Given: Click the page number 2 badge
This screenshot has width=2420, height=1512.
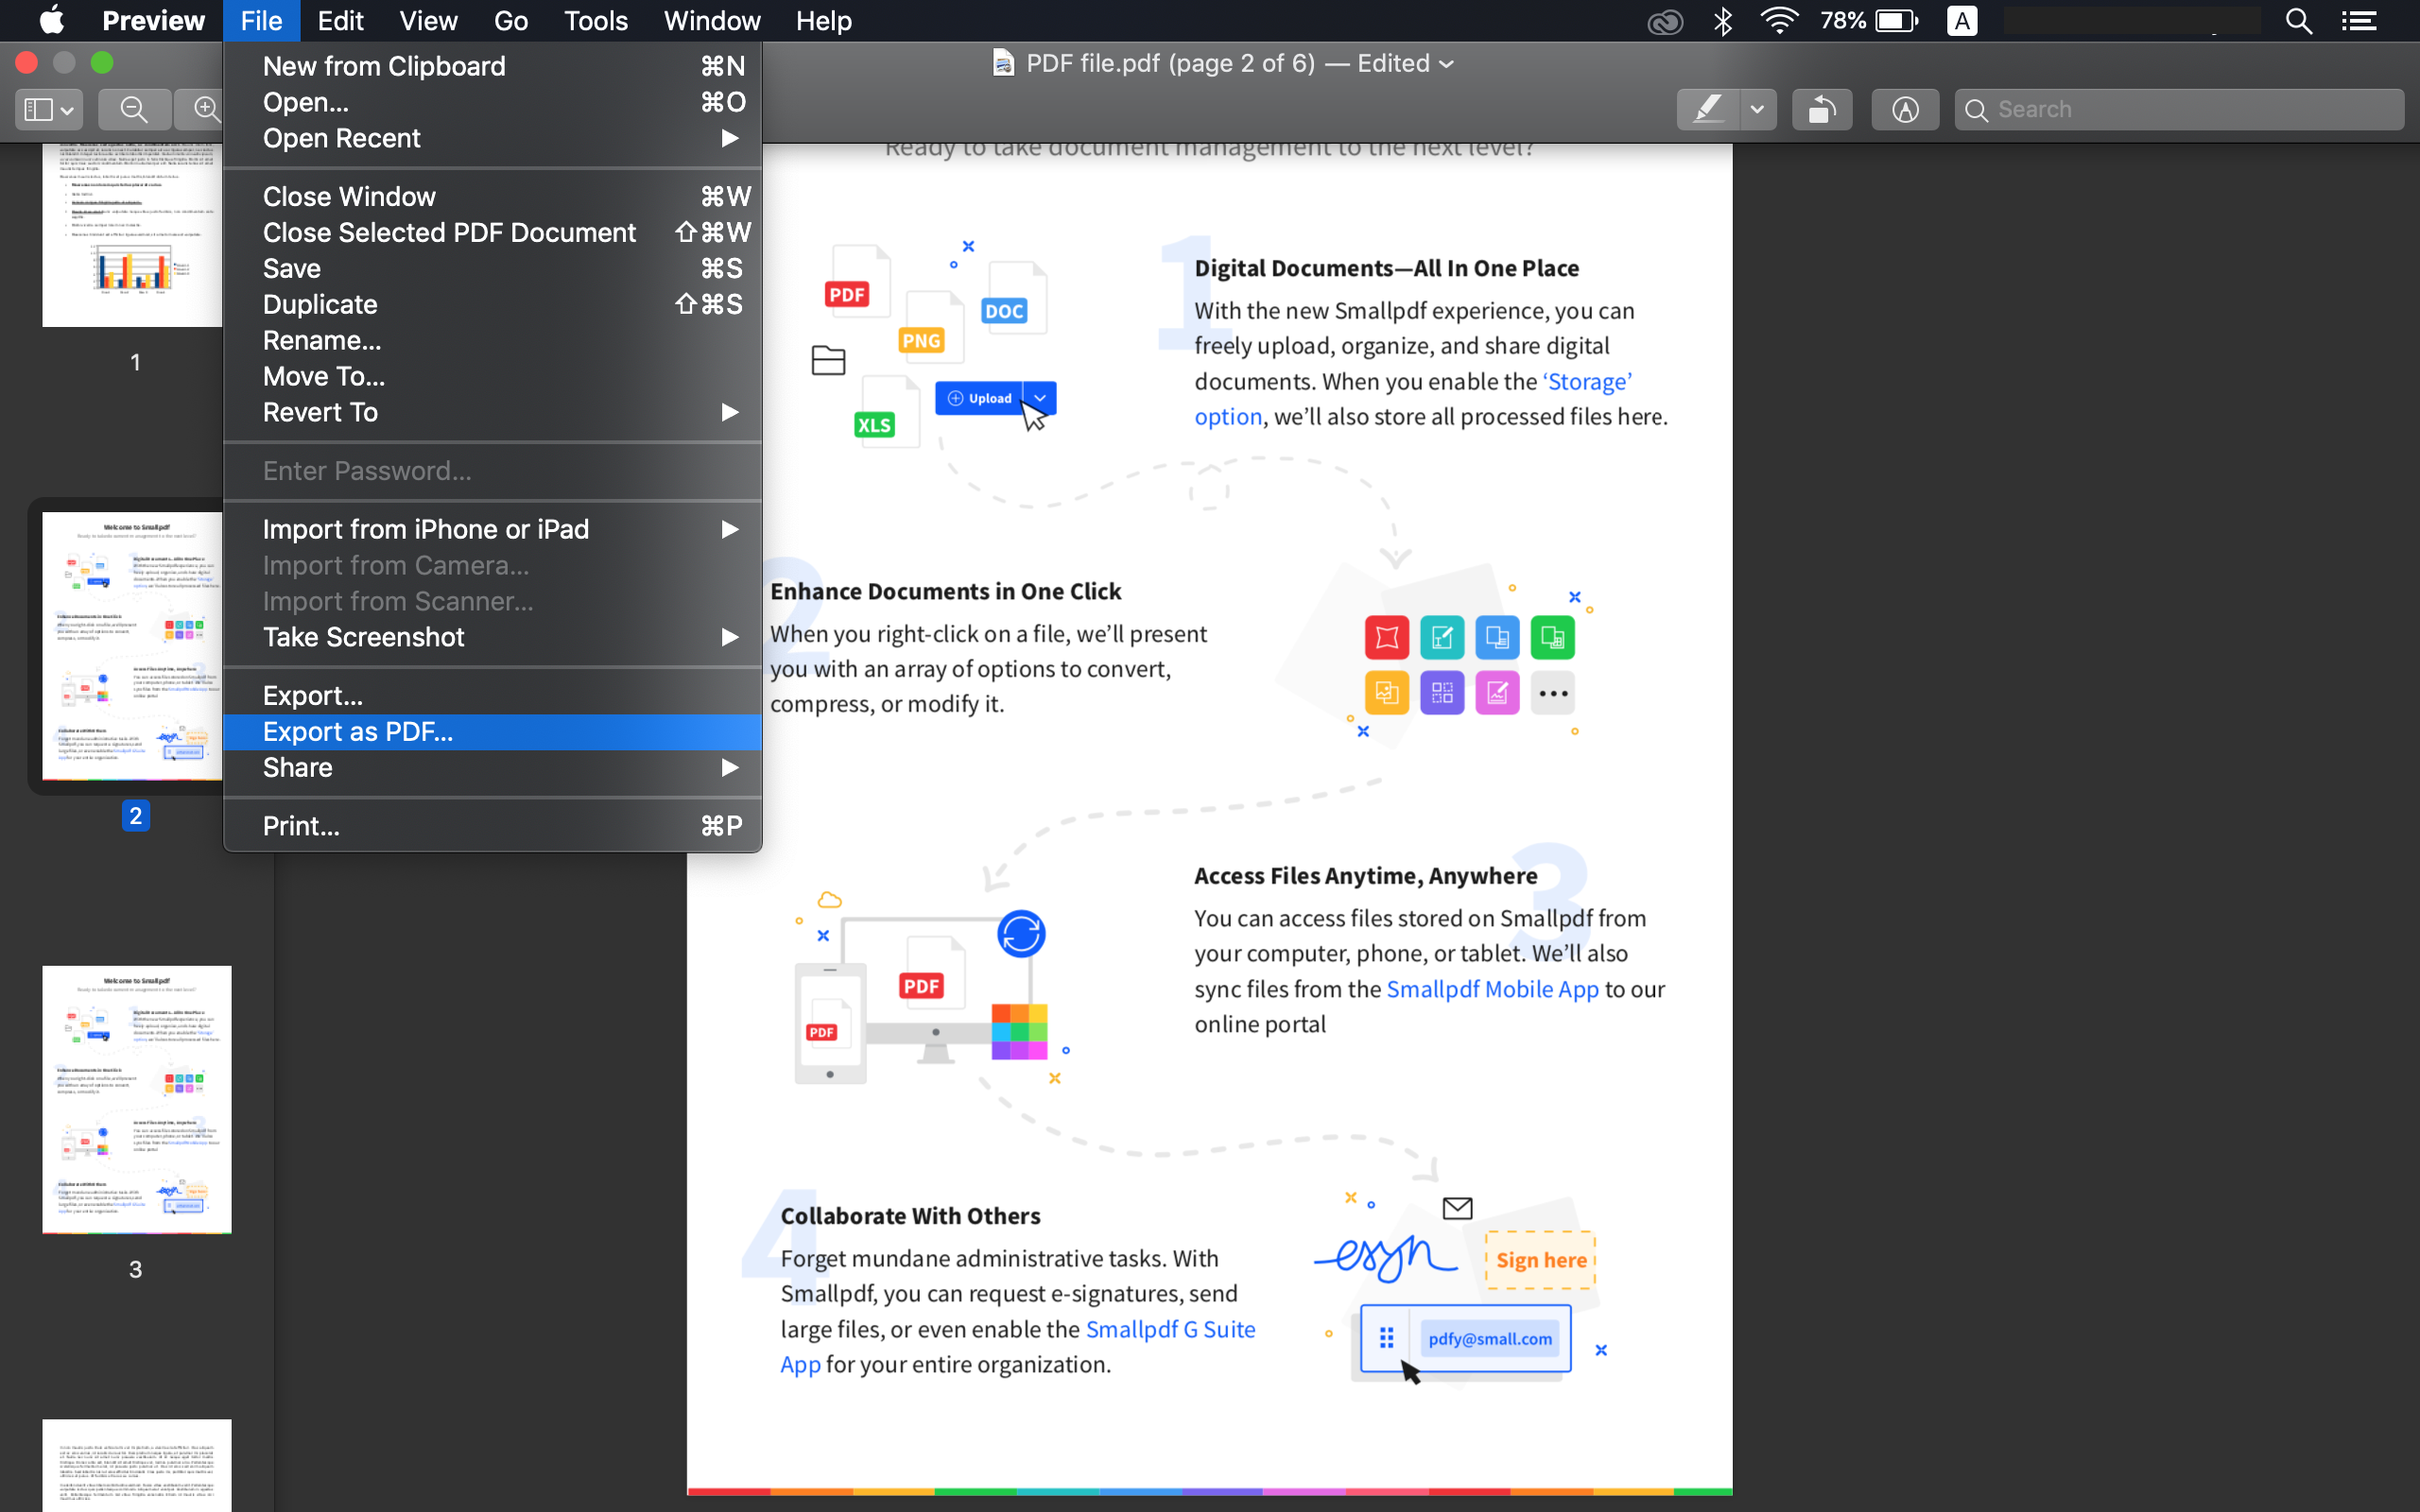Looking at the screenshot, I should coord(135,816).
